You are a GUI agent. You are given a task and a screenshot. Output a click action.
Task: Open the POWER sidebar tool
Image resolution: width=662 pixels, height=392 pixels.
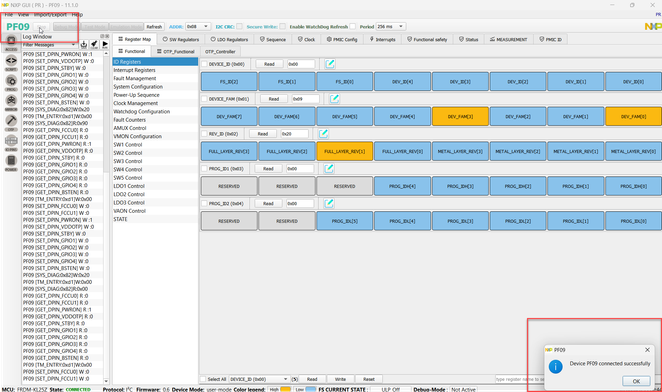point(11,163)
